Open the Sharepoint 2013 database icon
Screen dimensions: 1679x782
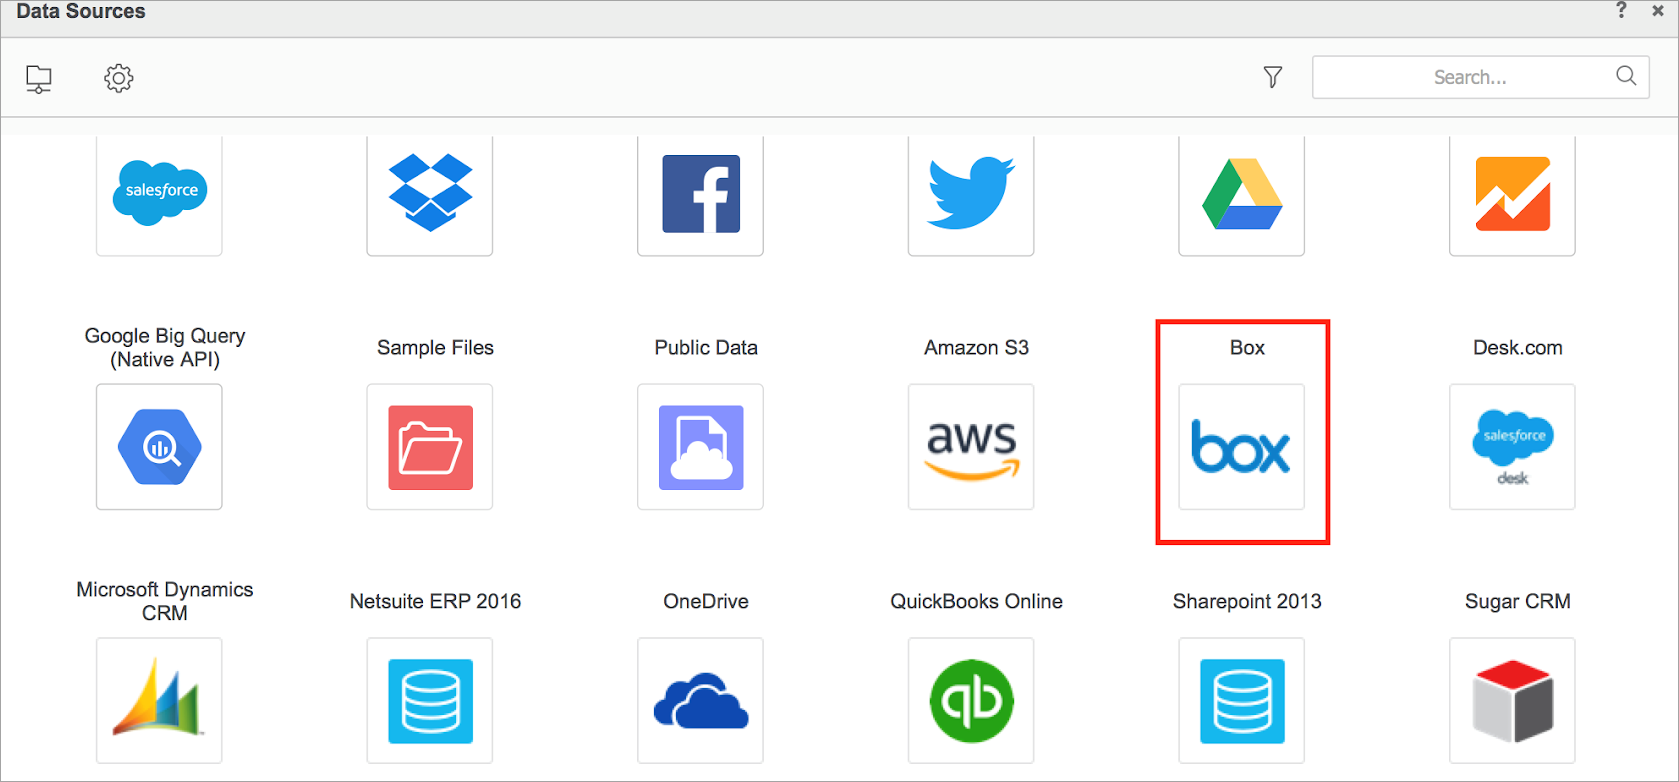1242,701
